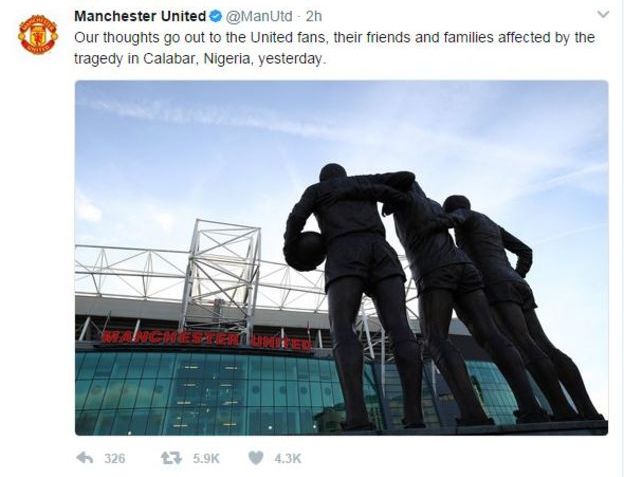Open the Manchester United display name link
The height and width of the screenshot is (477, 624).
click(140, 16)
